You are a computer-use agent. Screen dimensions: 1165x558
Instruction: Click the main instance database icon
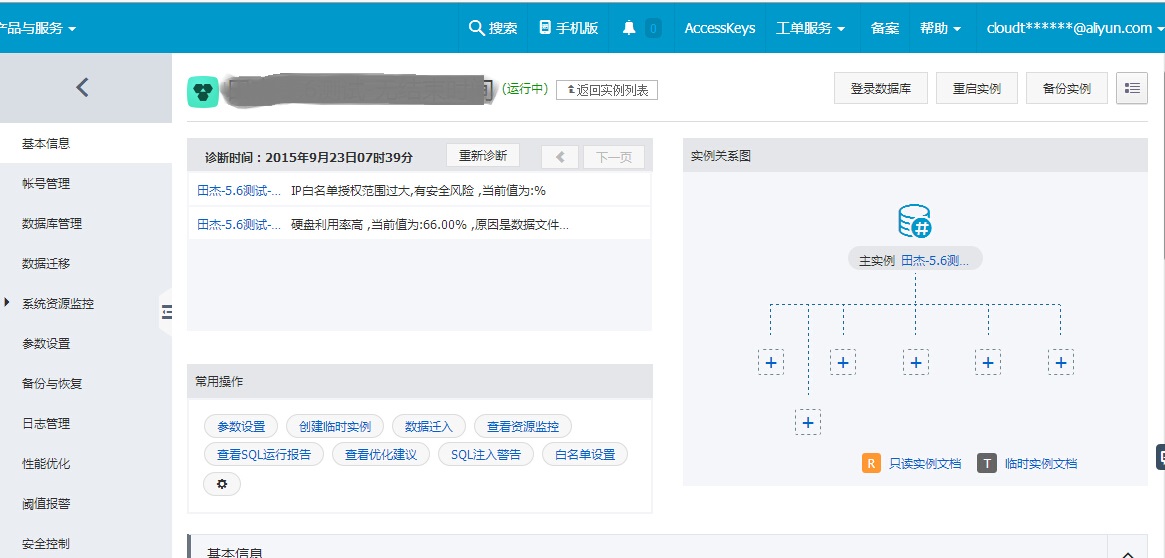914,221
